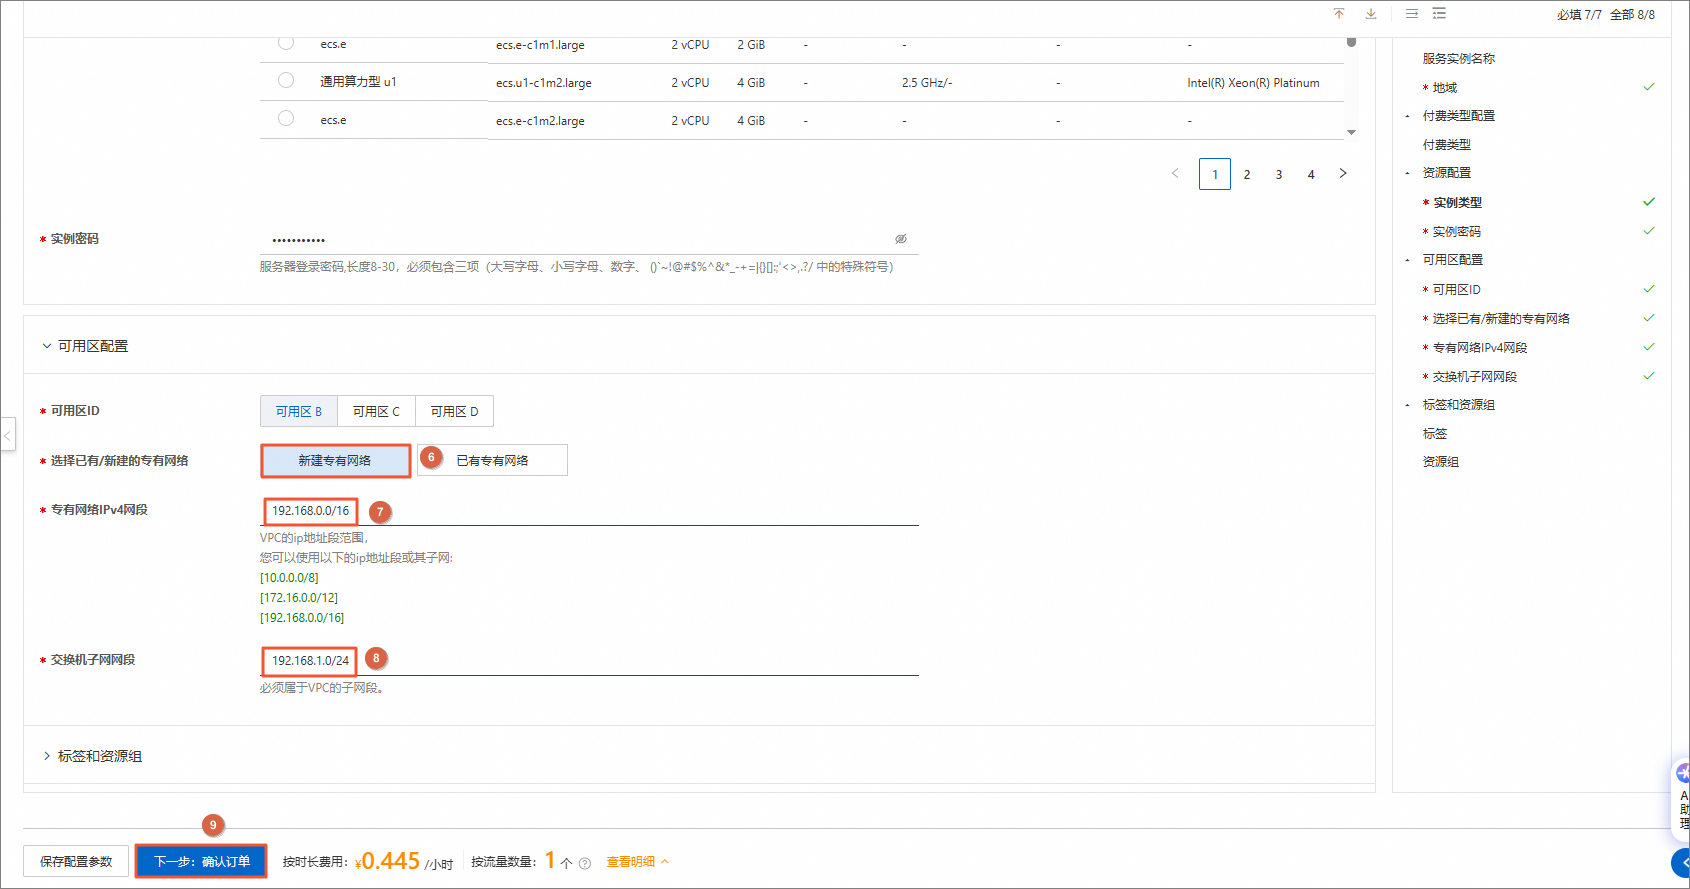The image size is (1690, 889).
Task: Click the [172.16.0.0/12] hint text
Action: click(x=299, y=598)
